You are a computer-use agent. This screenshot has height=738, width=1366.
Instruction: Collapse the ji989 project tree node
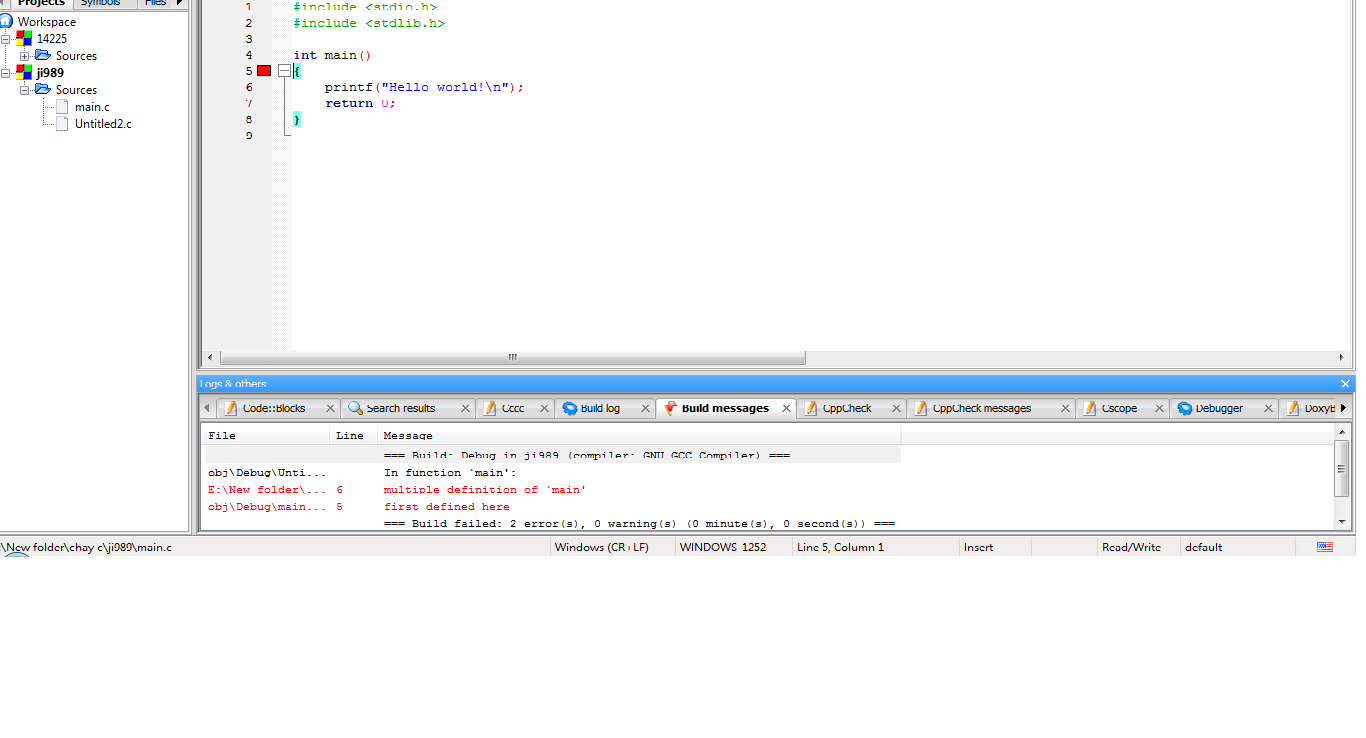(x=6, y=73)
